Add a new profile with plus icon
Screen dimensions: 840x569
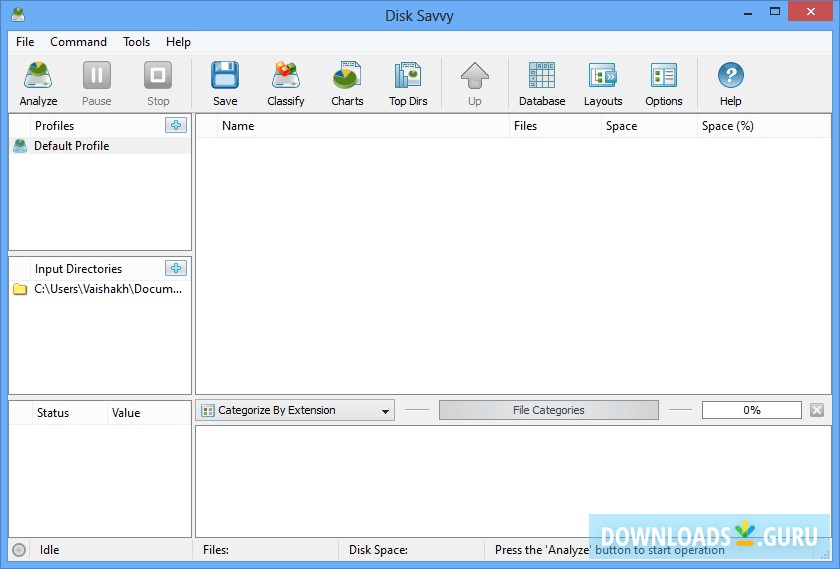176,125
